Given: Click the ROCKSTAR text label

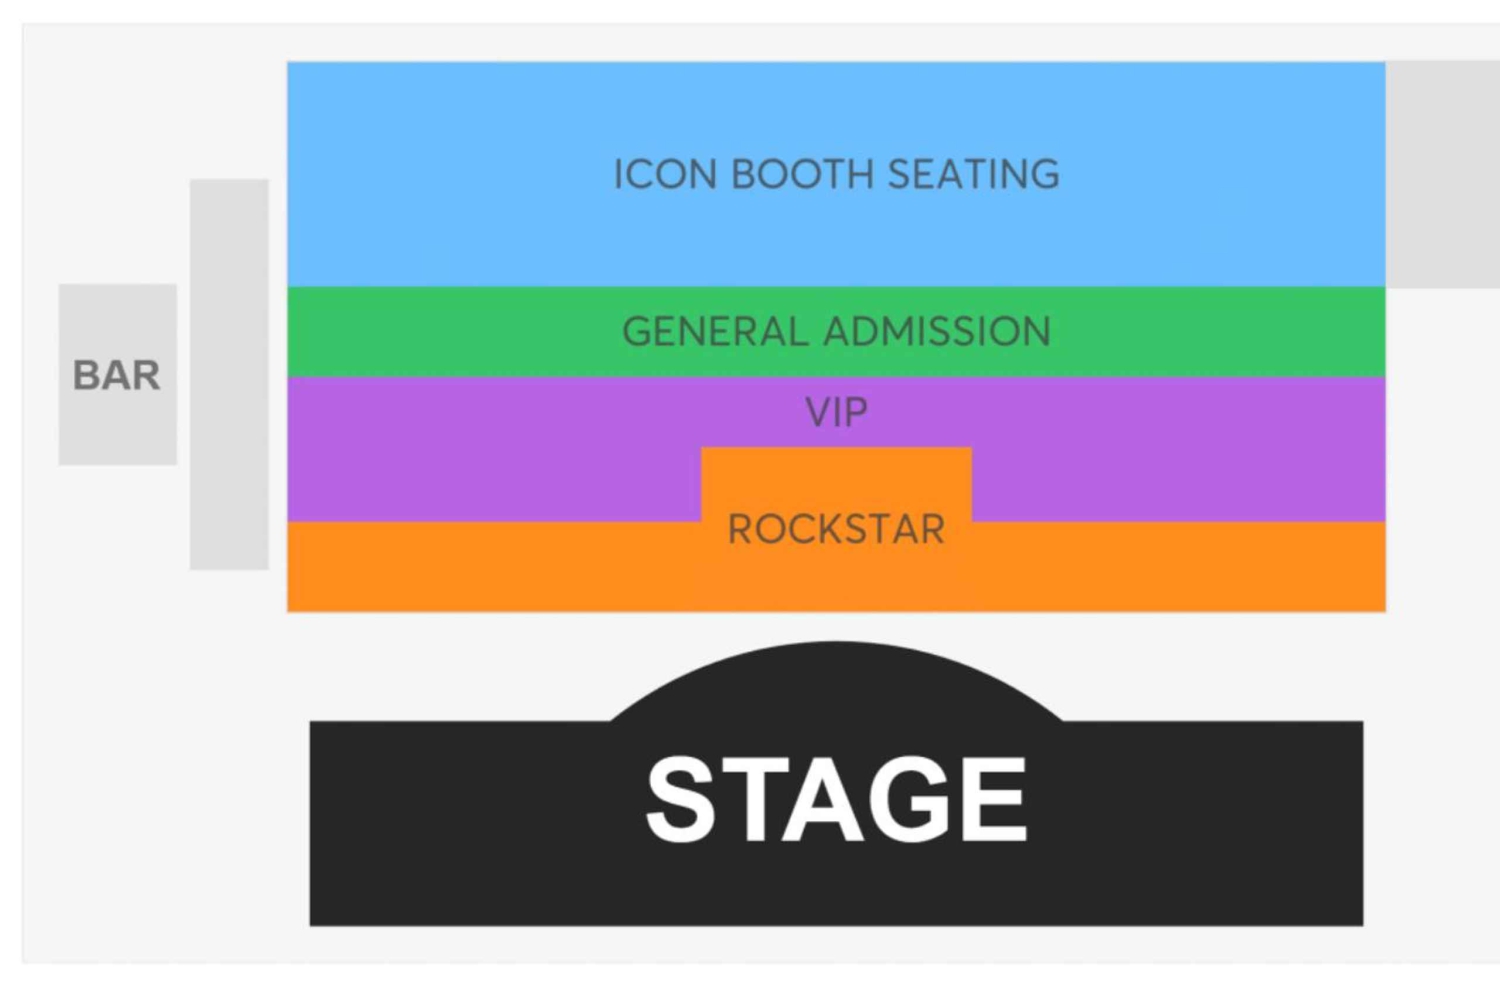Looking at the screenshot, I should 836,529.
